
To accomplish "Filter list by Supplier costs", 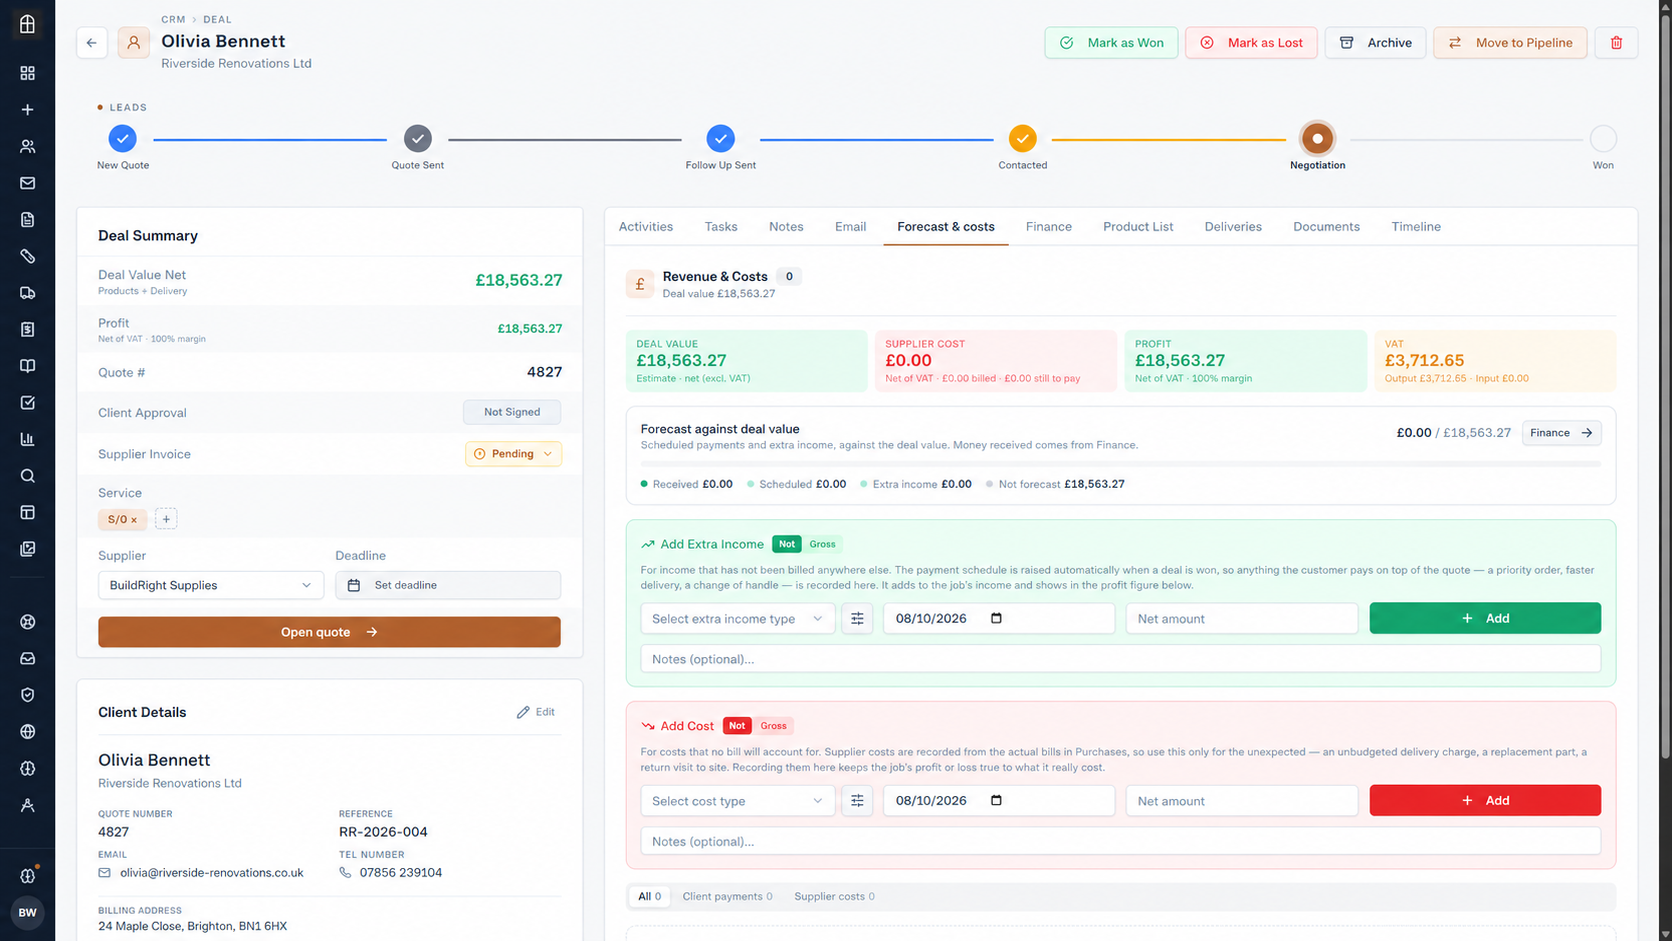I will pyautogui.click(x=834, y=896).
